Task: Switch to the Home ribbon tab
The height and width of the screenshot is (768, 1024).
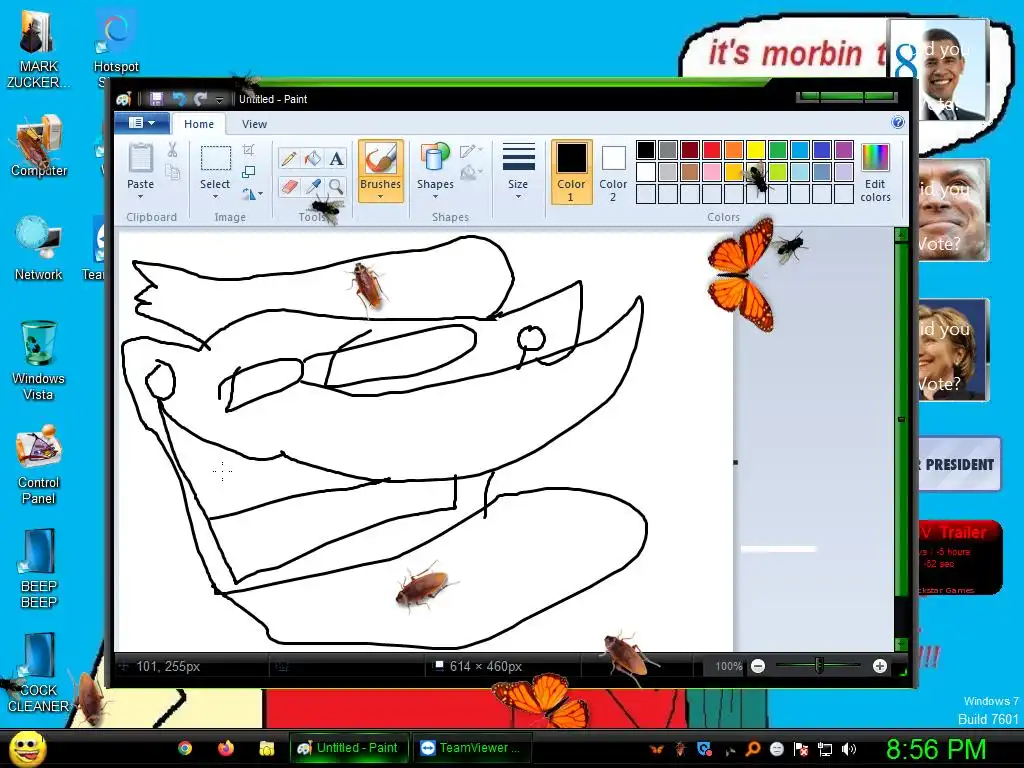Action: point(199,124)
